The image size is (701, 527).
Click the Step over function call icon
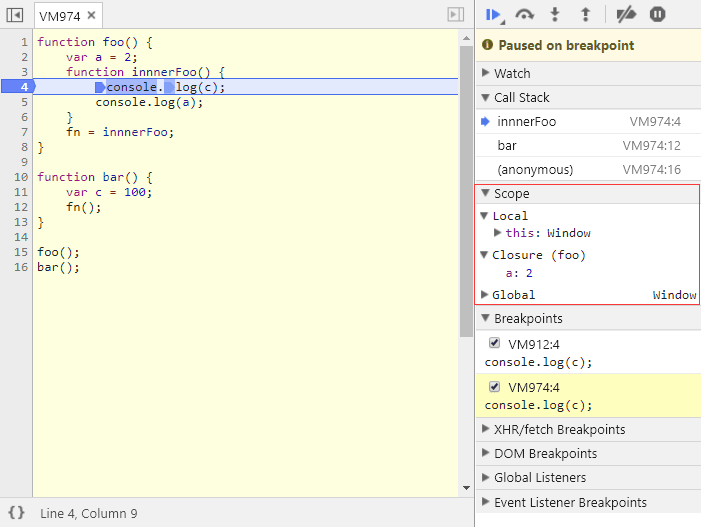click(525, 14)
